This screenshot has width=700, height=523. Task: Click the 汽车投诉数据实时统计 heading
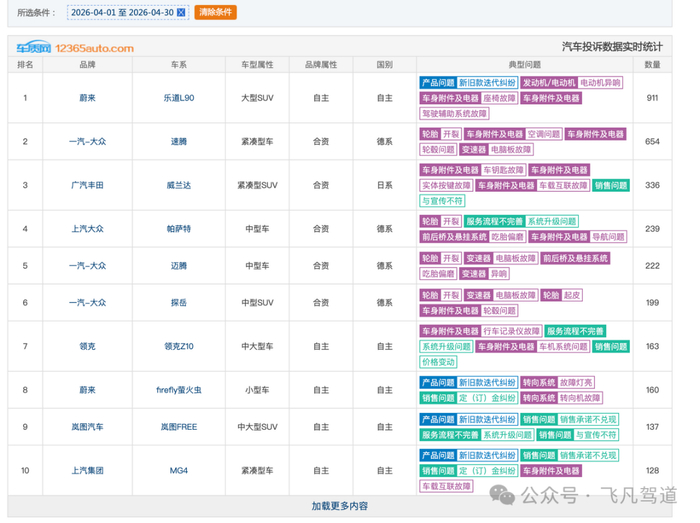coord(612,47)
